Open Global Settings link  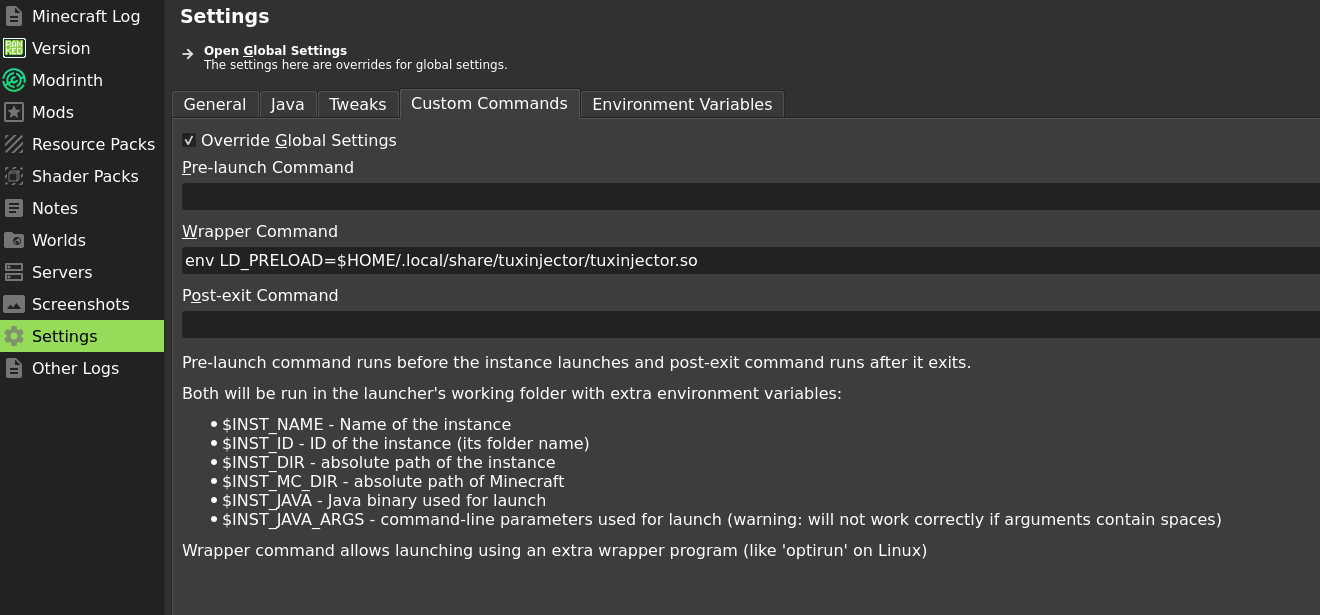coord(275,50)
